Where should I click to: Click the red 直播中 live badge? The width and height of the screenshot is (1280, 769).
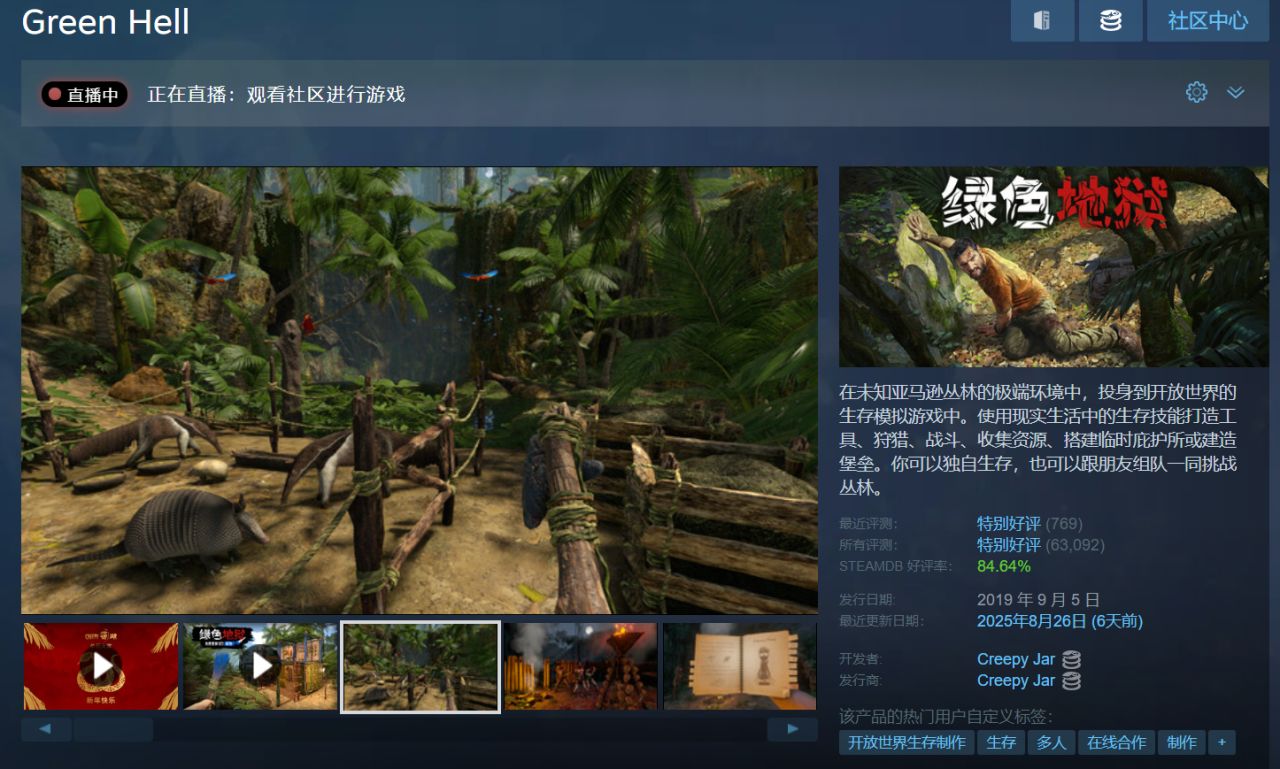coord(84,95)
